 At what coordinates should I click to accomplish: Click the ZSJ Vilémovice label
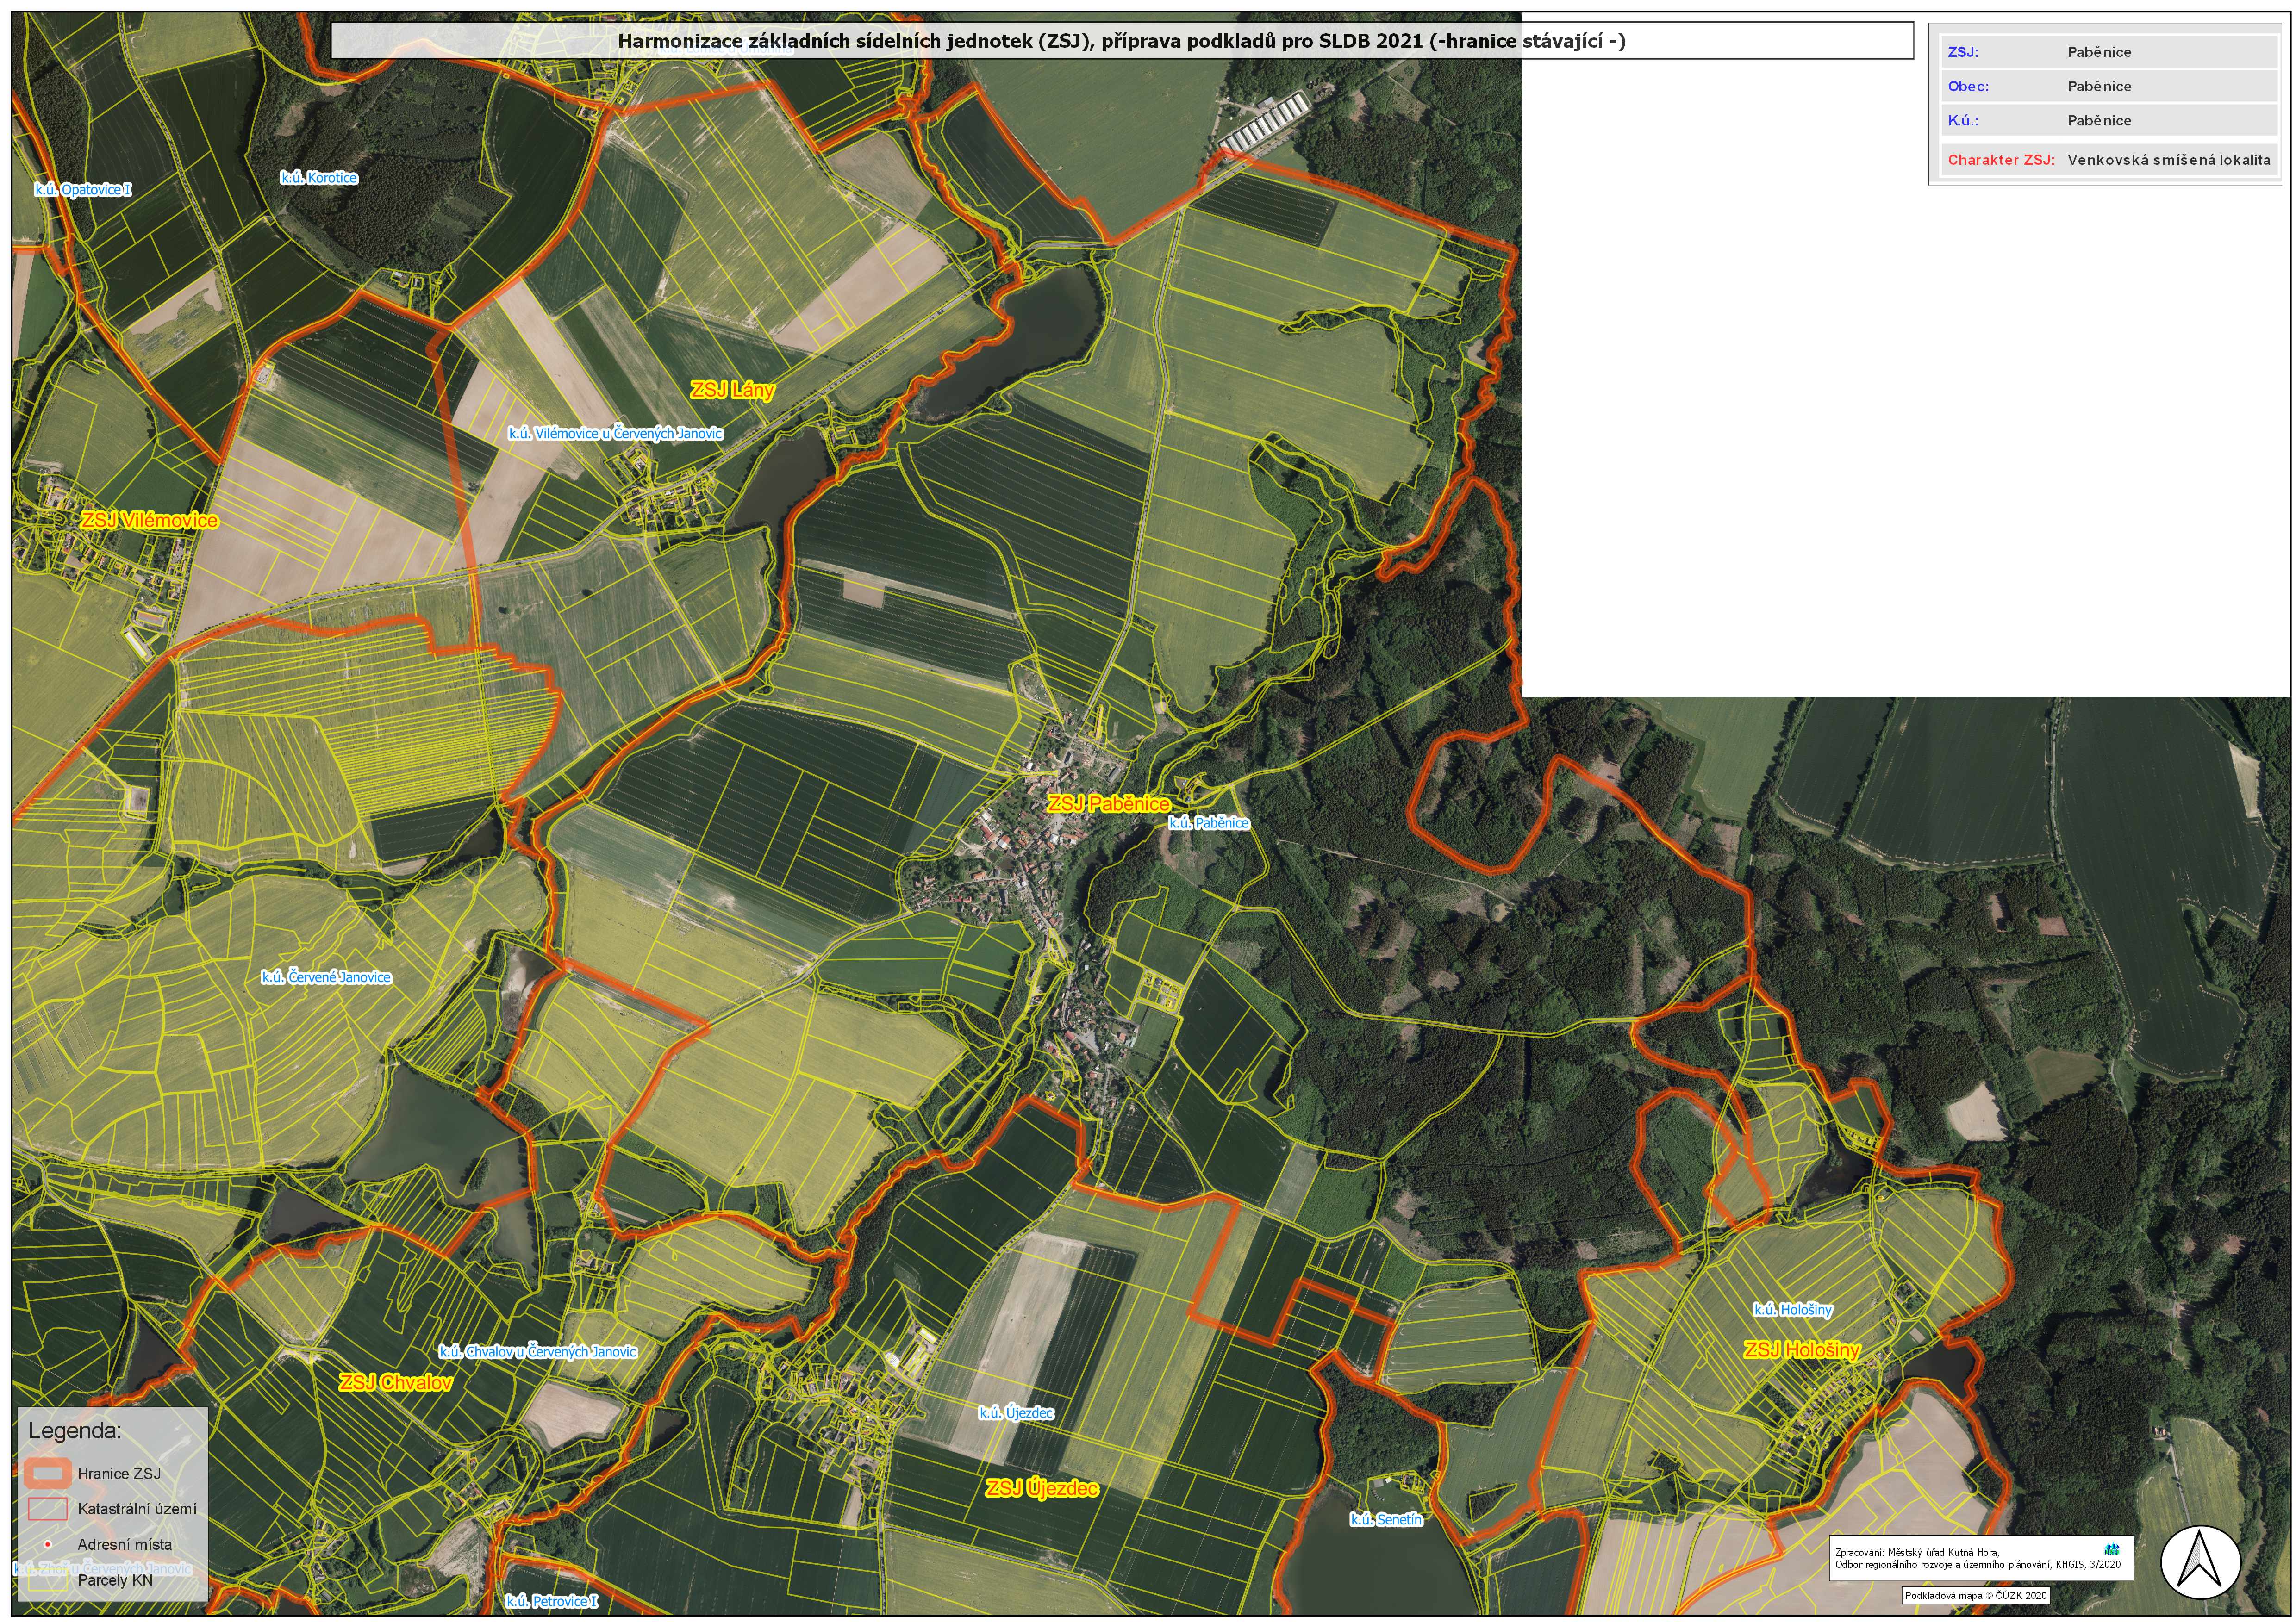[149, 520]
